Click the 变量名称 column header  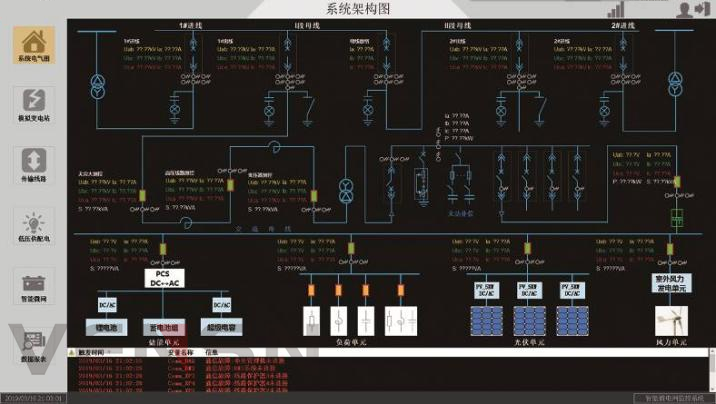coord(181,352)
